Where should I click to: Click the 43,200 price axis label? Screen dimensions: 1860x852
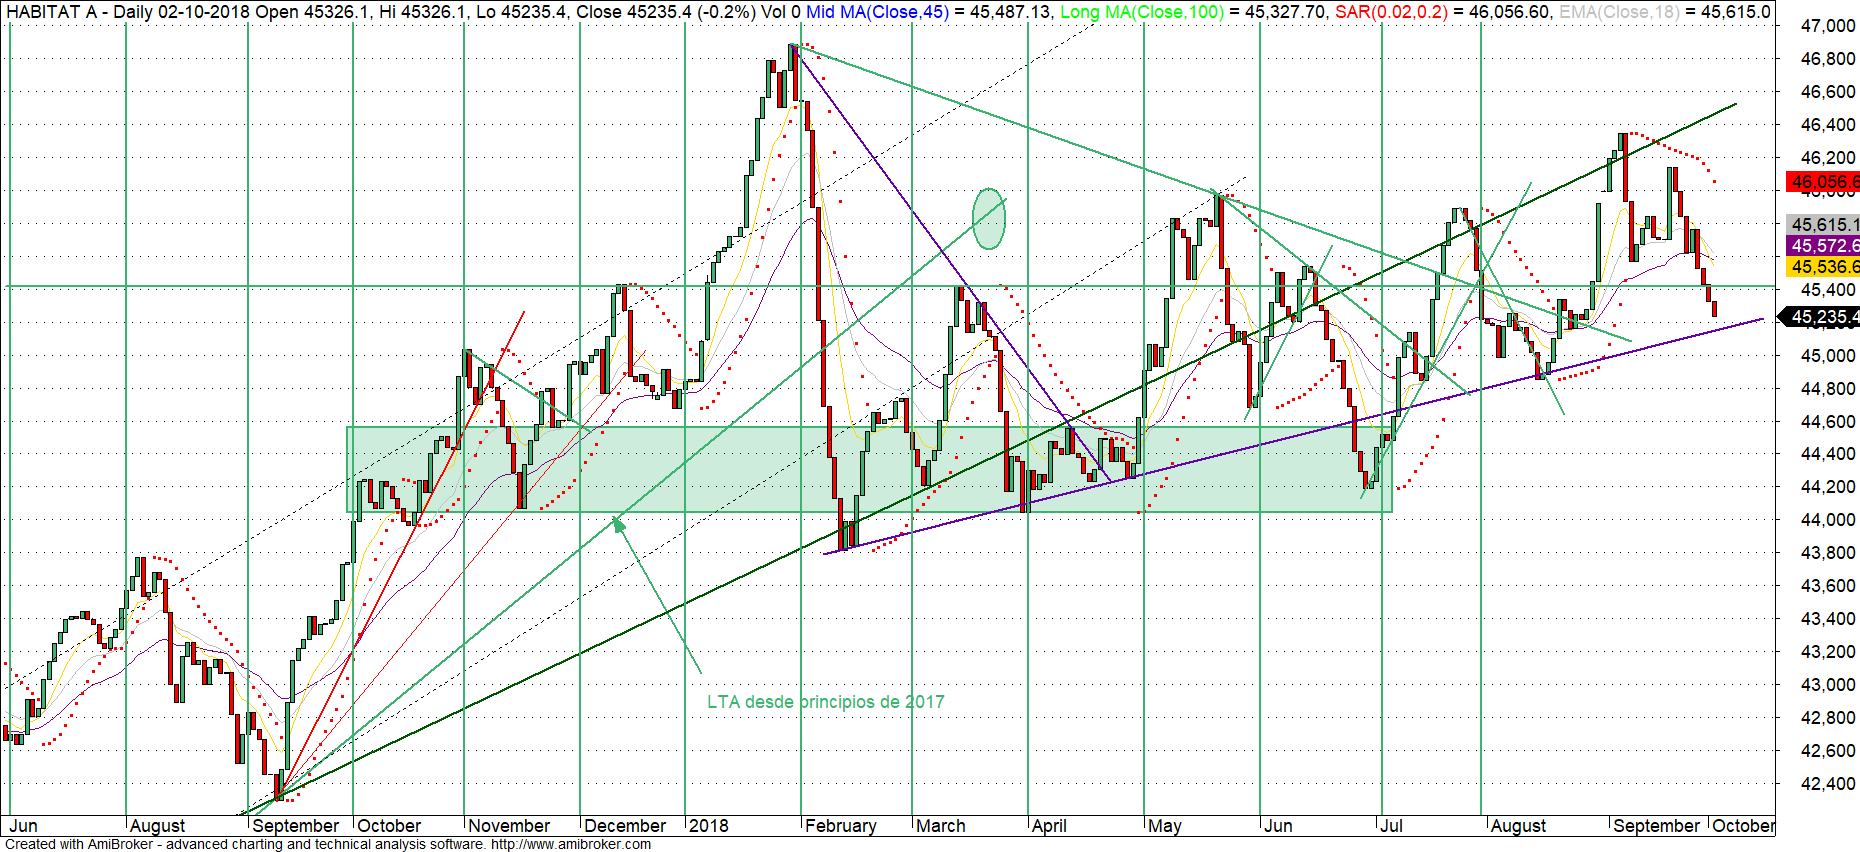click(1828, 652)
